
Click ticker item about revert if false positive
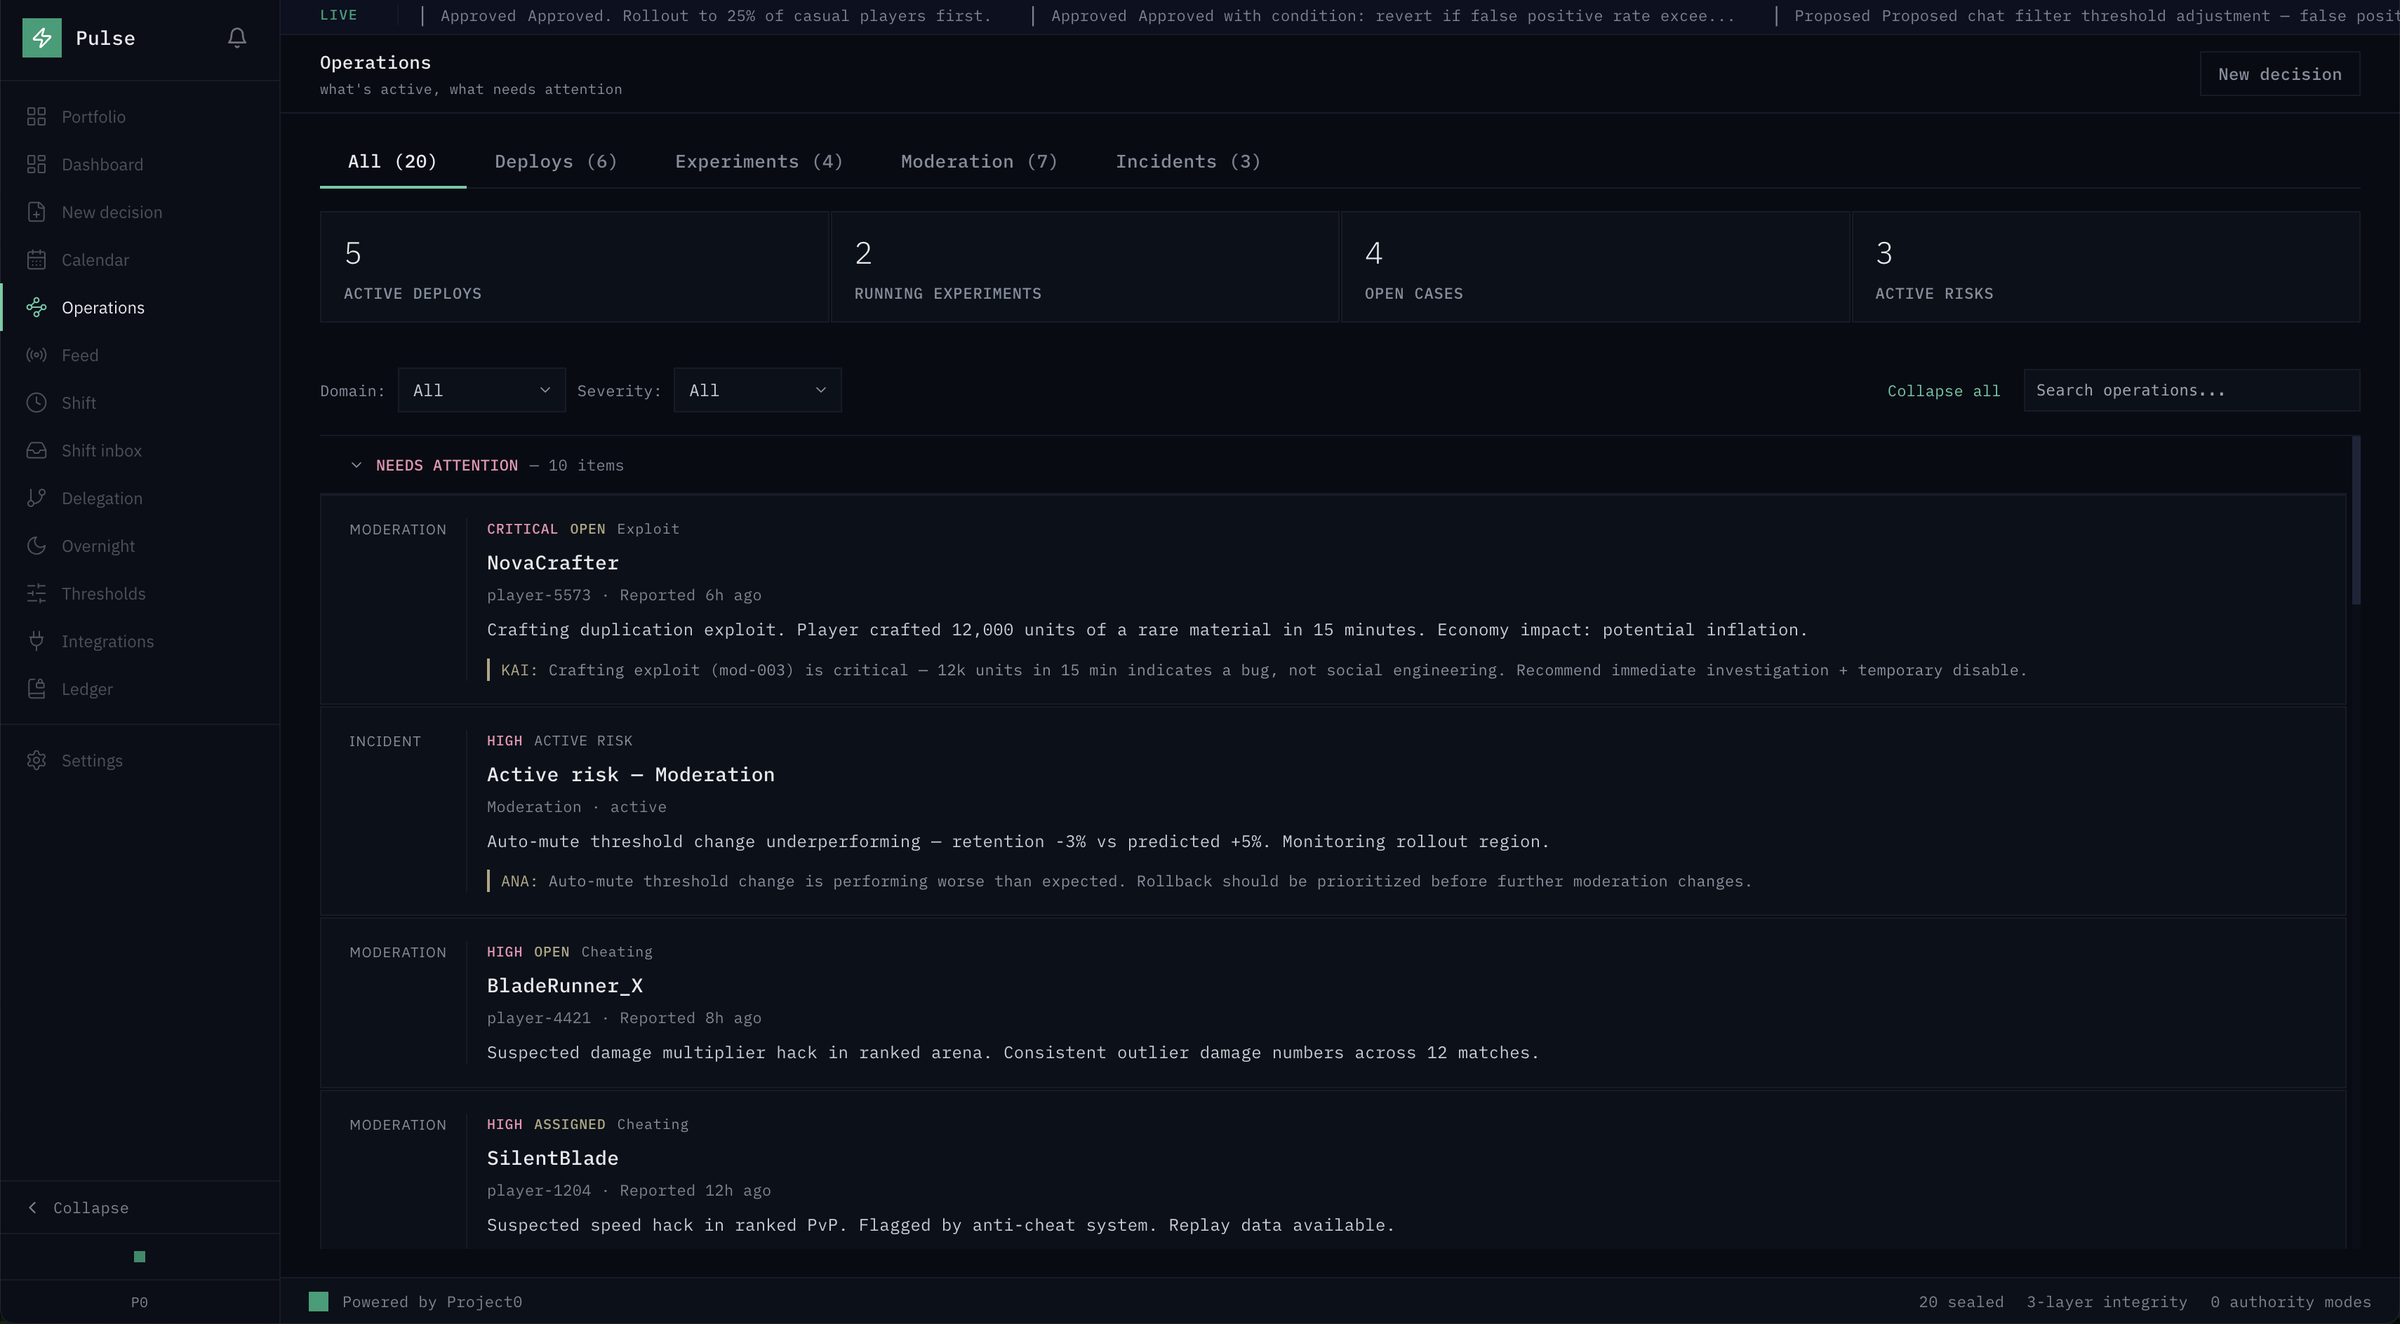[x=1393, y=16]
